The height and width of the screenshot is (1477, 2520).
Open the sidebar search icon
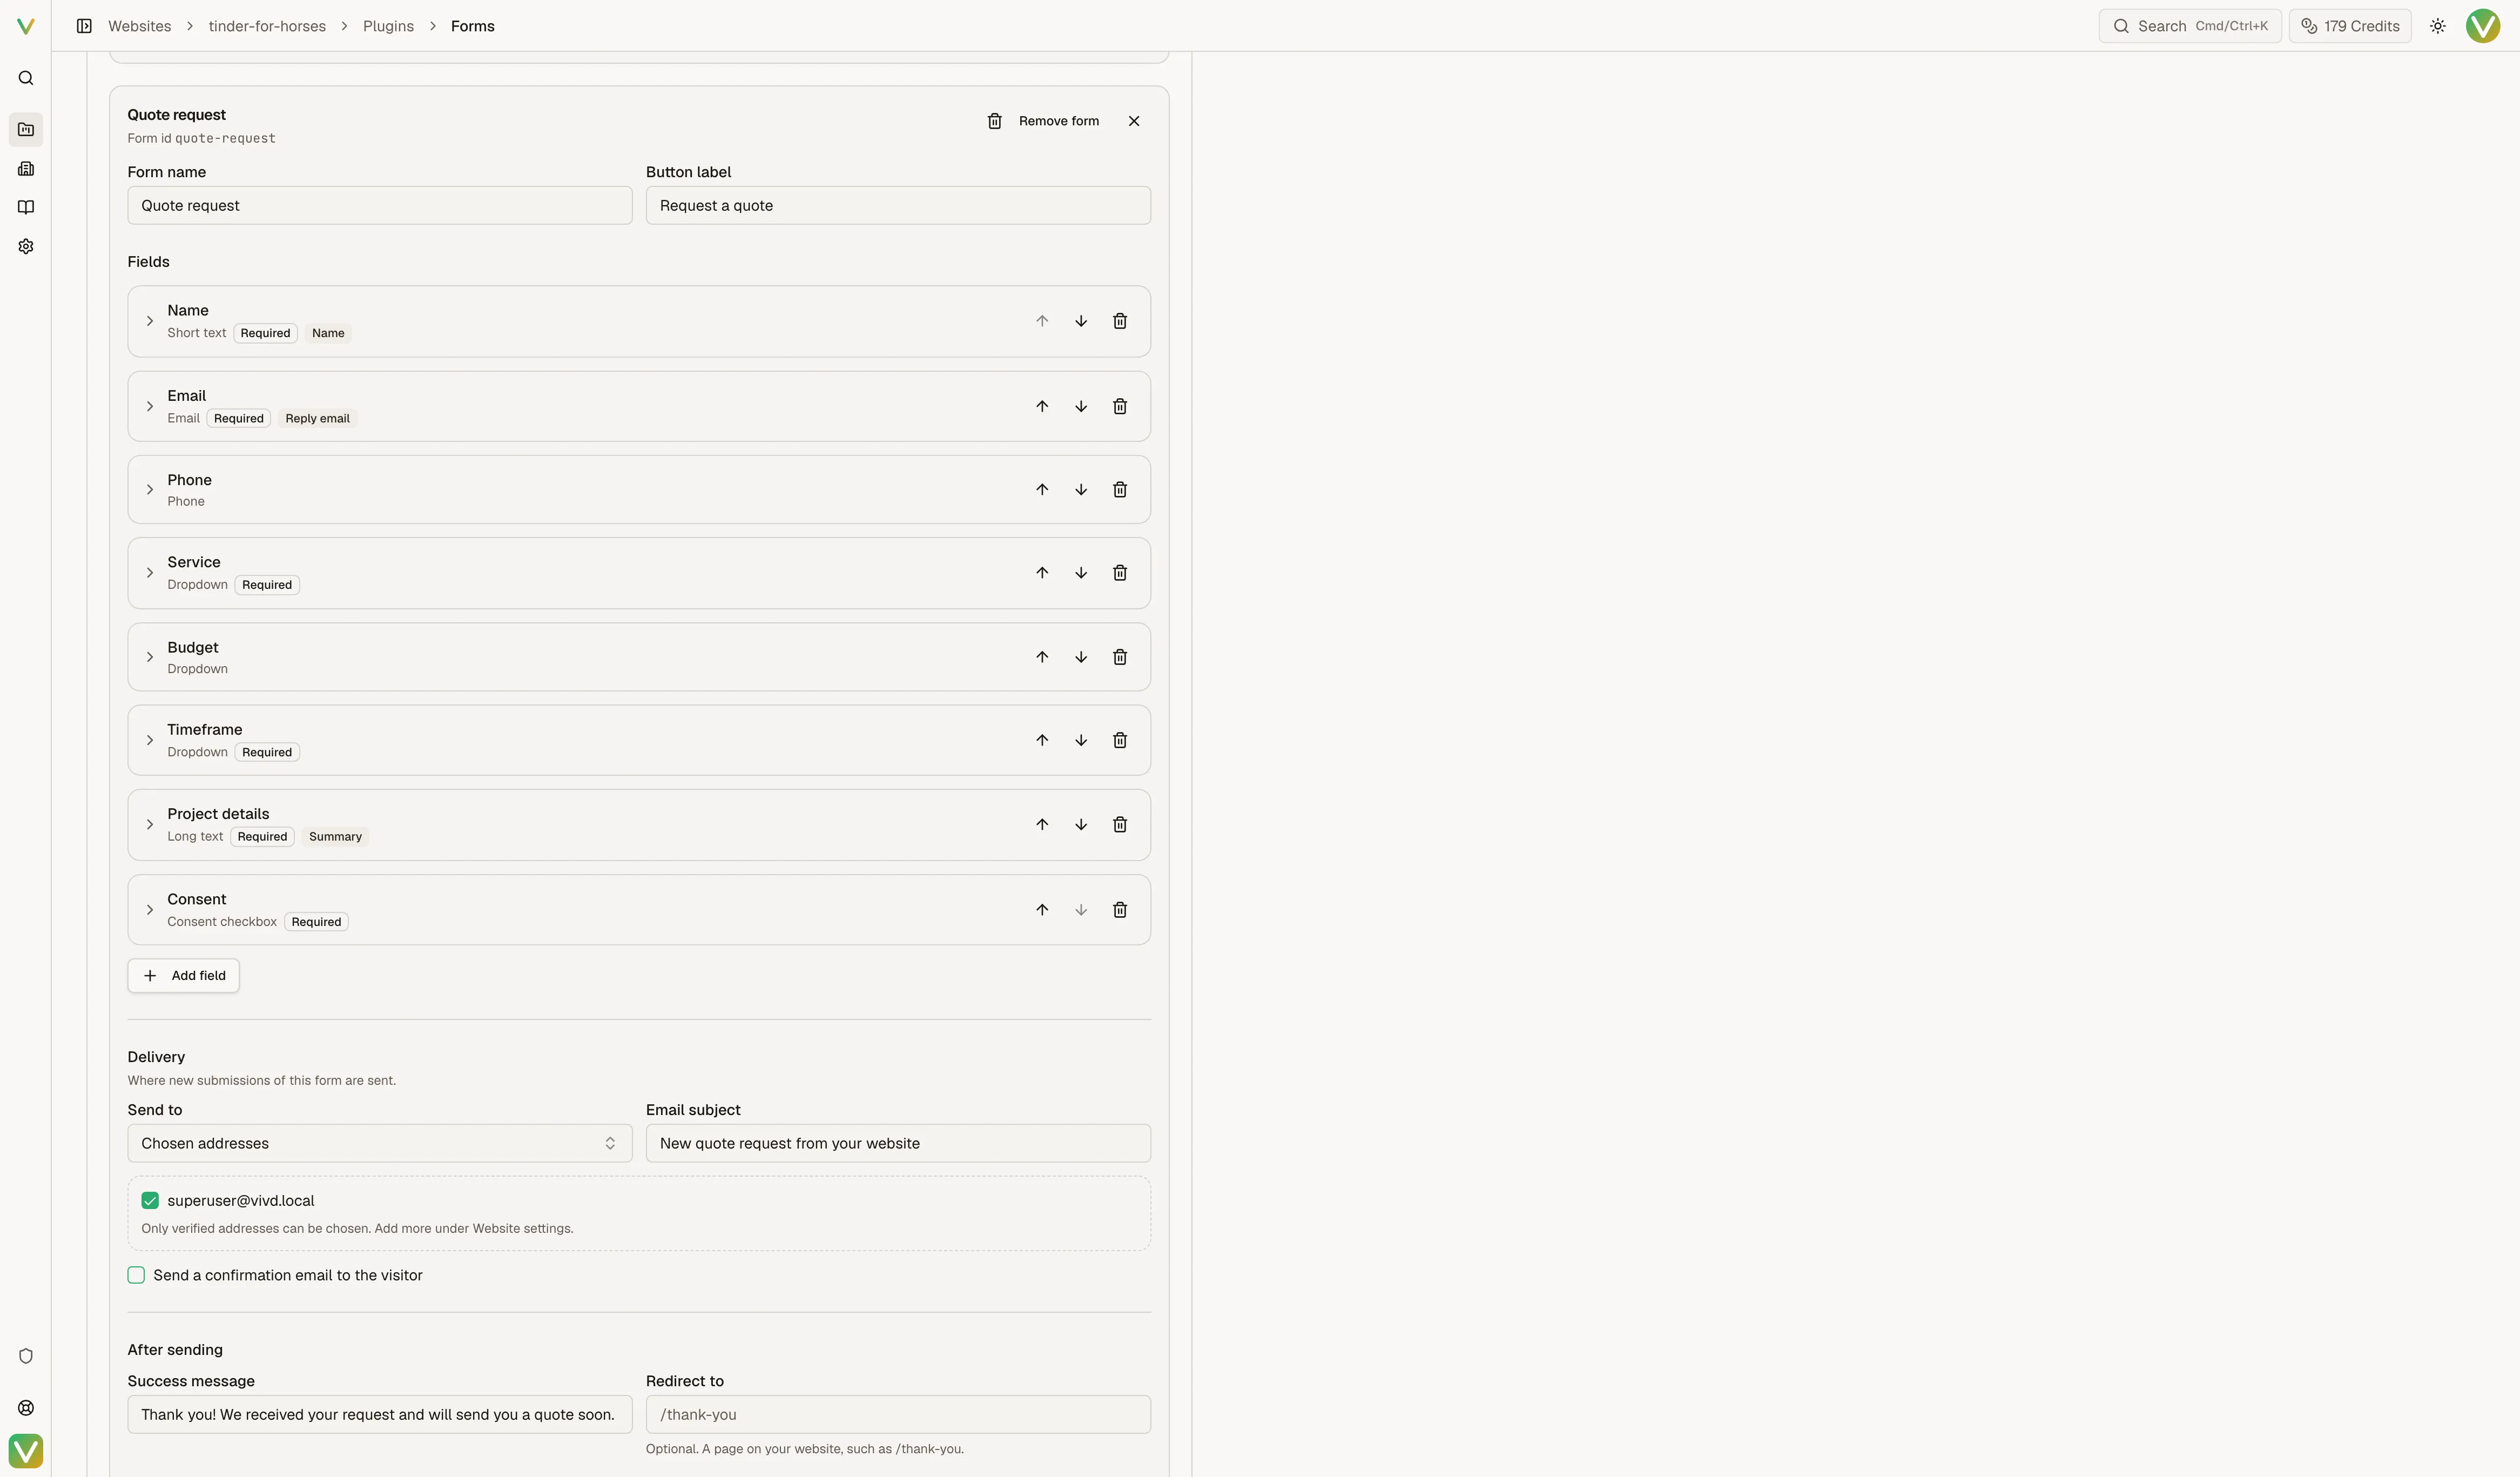(26, 78)
